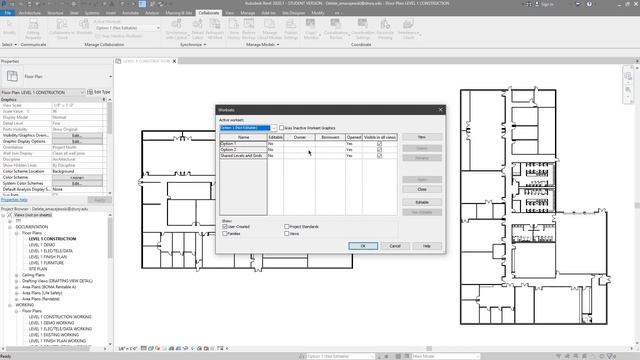Open Active Workset dropdown in ribbon

point(158,28)
